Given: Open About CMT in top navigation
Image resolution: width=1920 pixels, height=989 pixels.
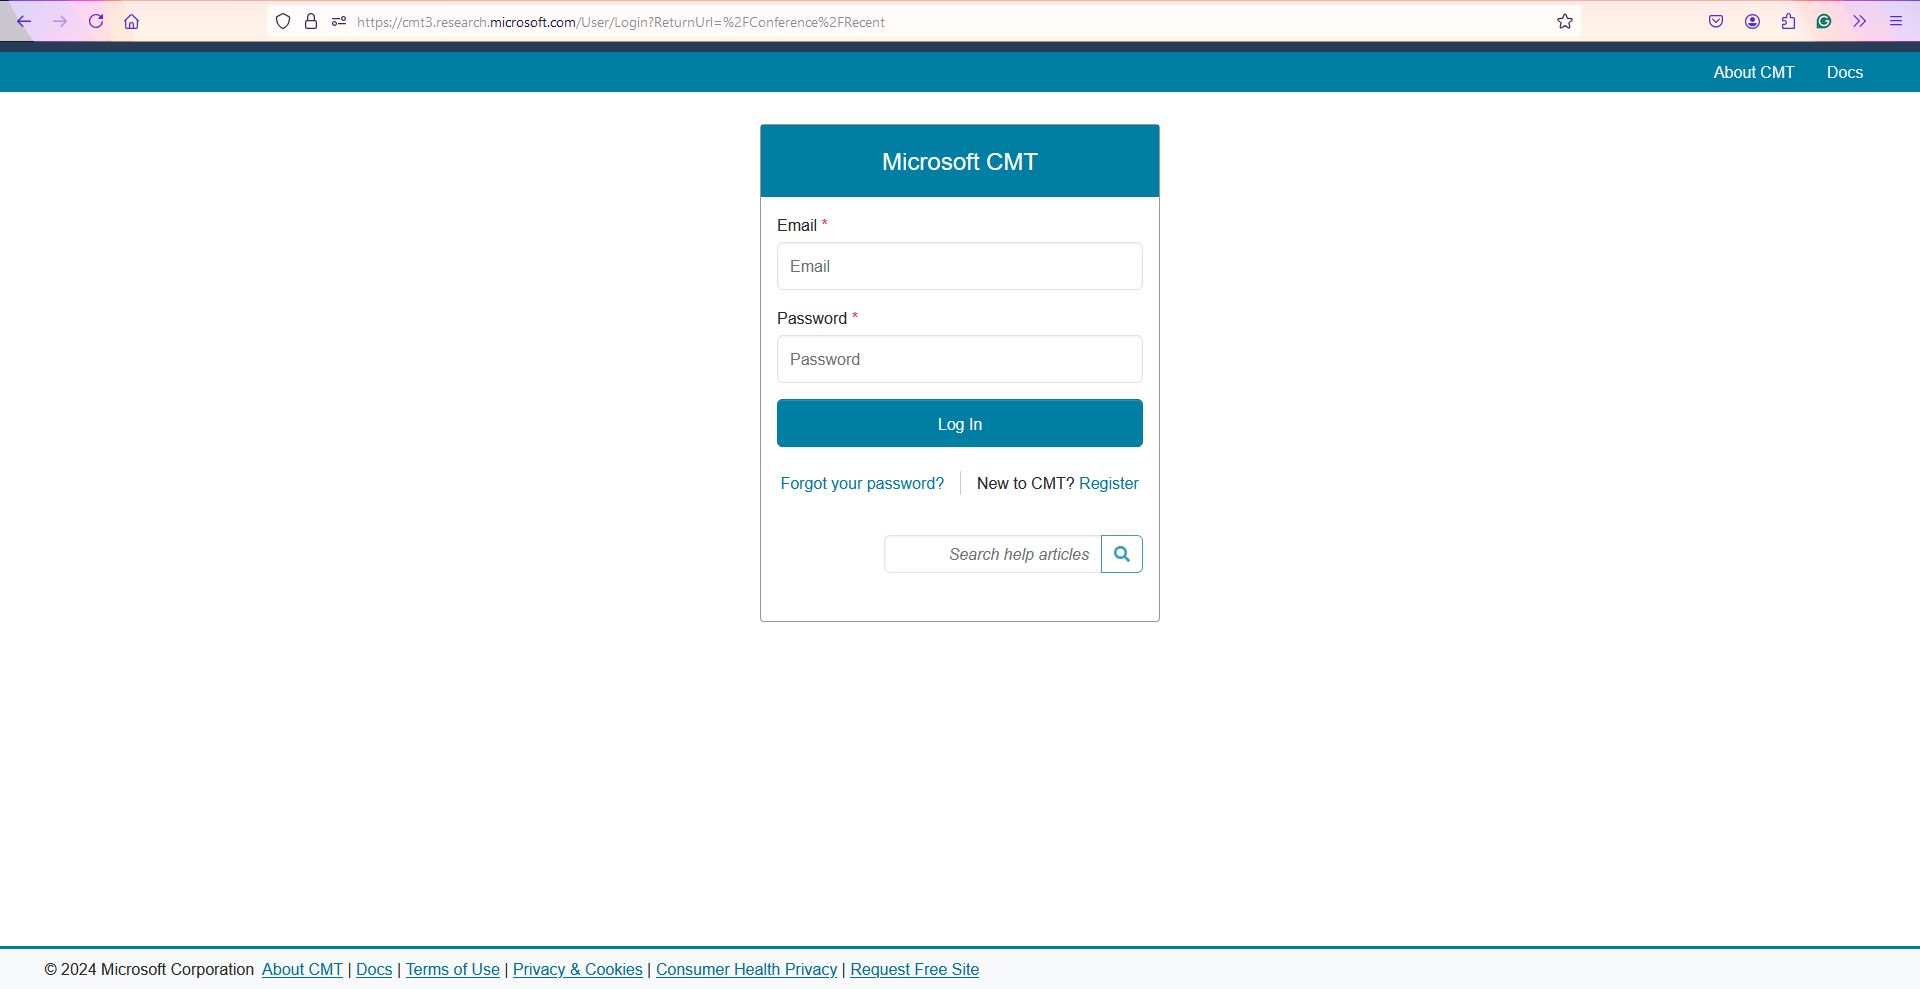Looking at the screenshot, I should point(1754,72).
